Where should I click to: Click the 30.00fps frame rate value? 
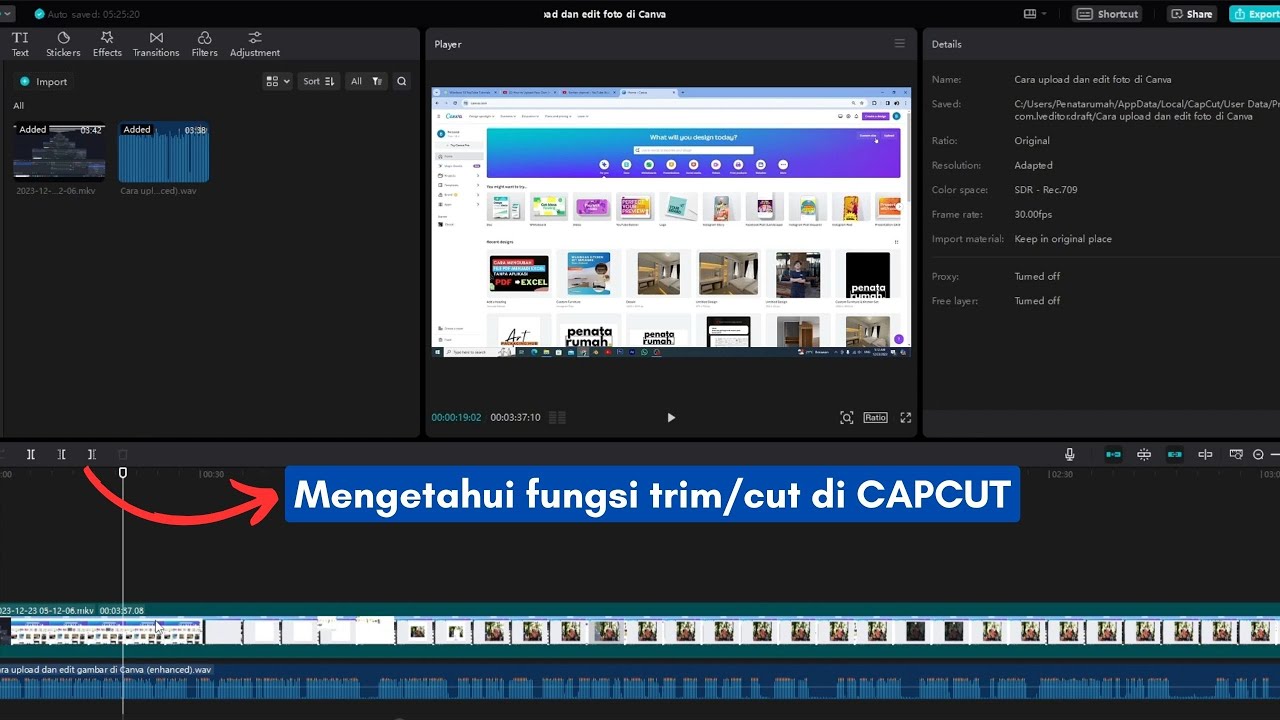pos(1033,214)
